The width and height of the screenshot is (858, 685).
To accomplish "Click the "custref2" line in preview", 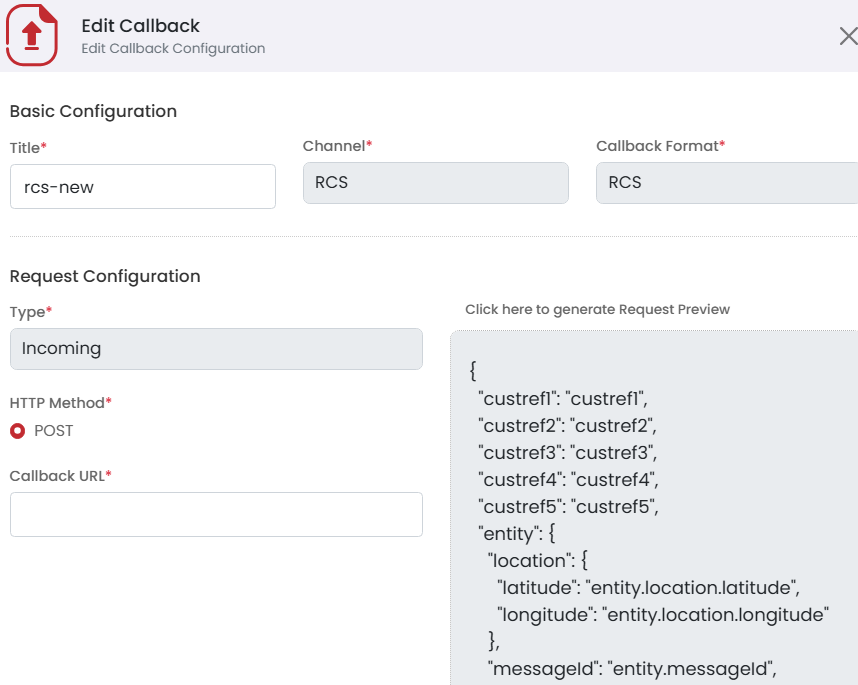I will 567,426.
